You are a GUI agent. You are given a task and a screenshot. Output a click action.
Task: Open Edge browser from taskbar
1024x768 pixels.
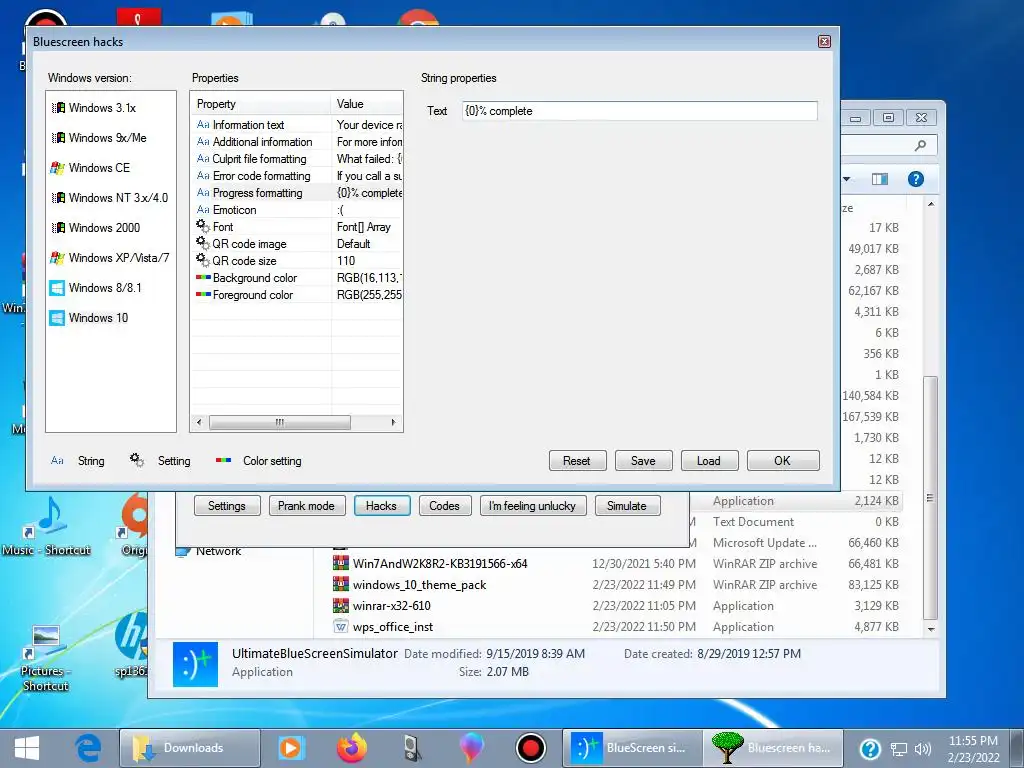pos(88,748)
